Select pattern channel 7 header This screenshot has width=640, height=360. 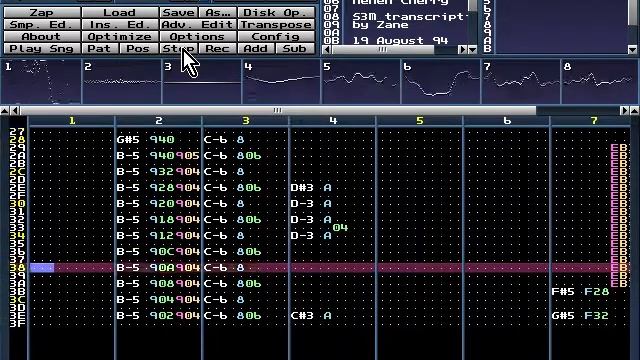click(594, 120)
